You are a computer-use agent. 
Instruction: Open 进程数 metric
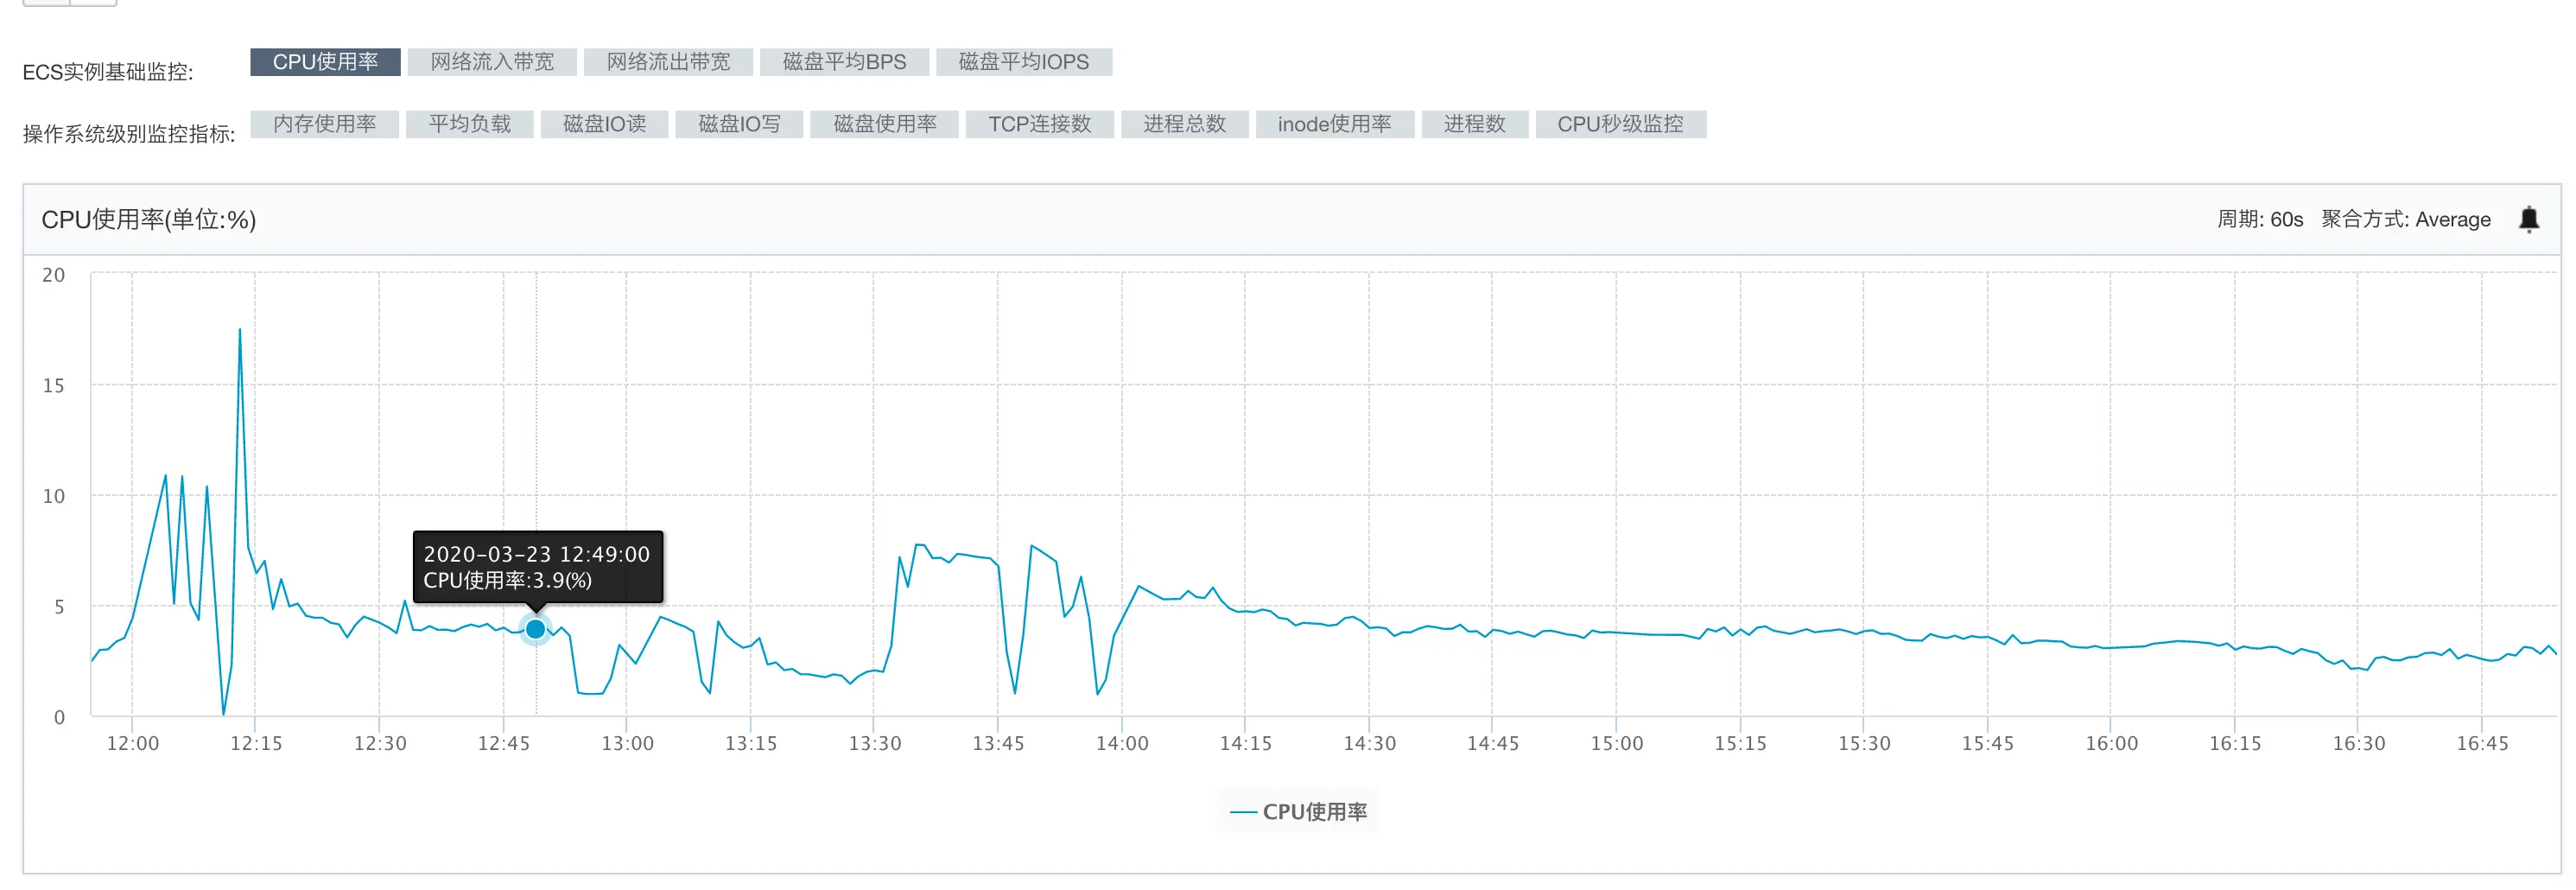click(x=1474, y=124)
